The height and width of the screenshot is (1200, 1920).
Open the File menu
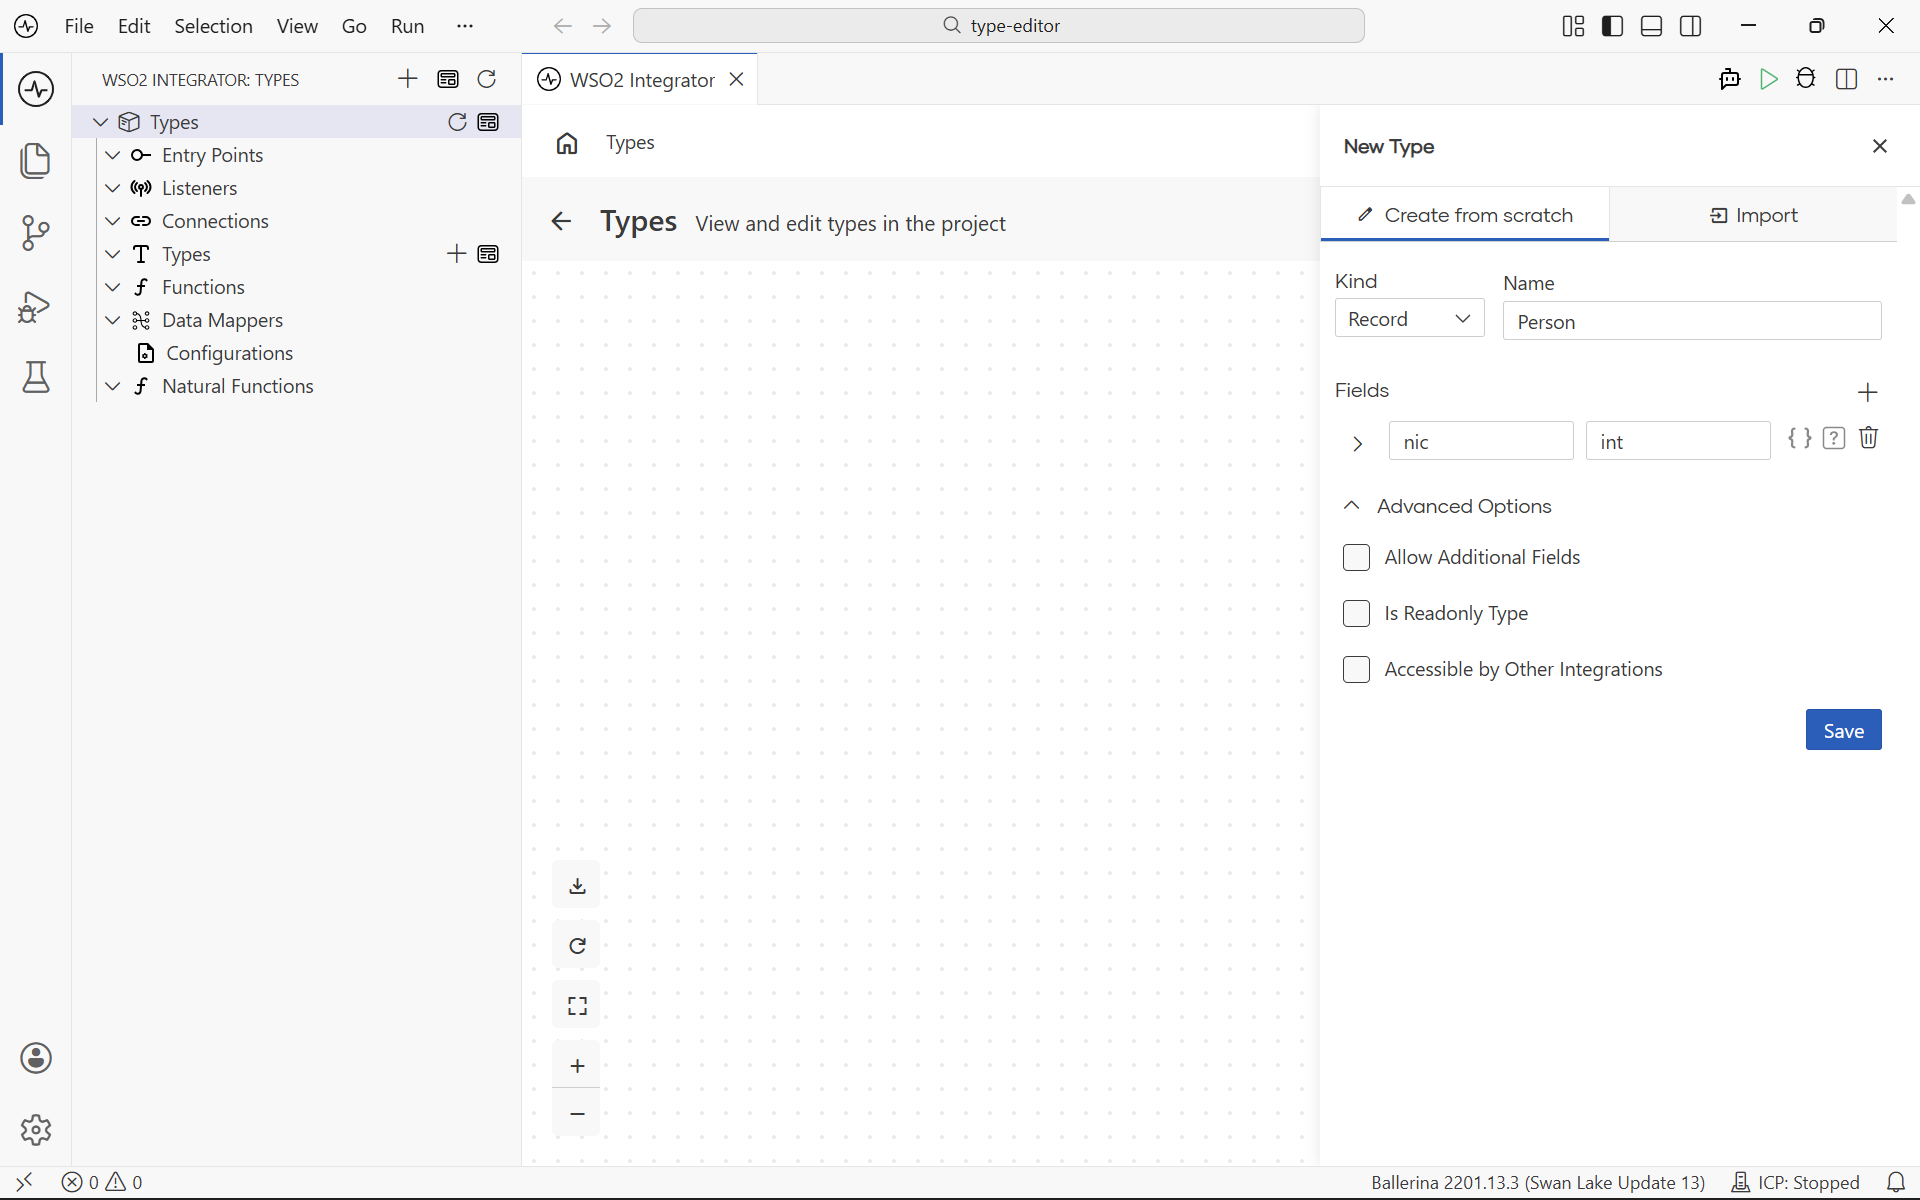pyautogui.click(x=79, y=26)
